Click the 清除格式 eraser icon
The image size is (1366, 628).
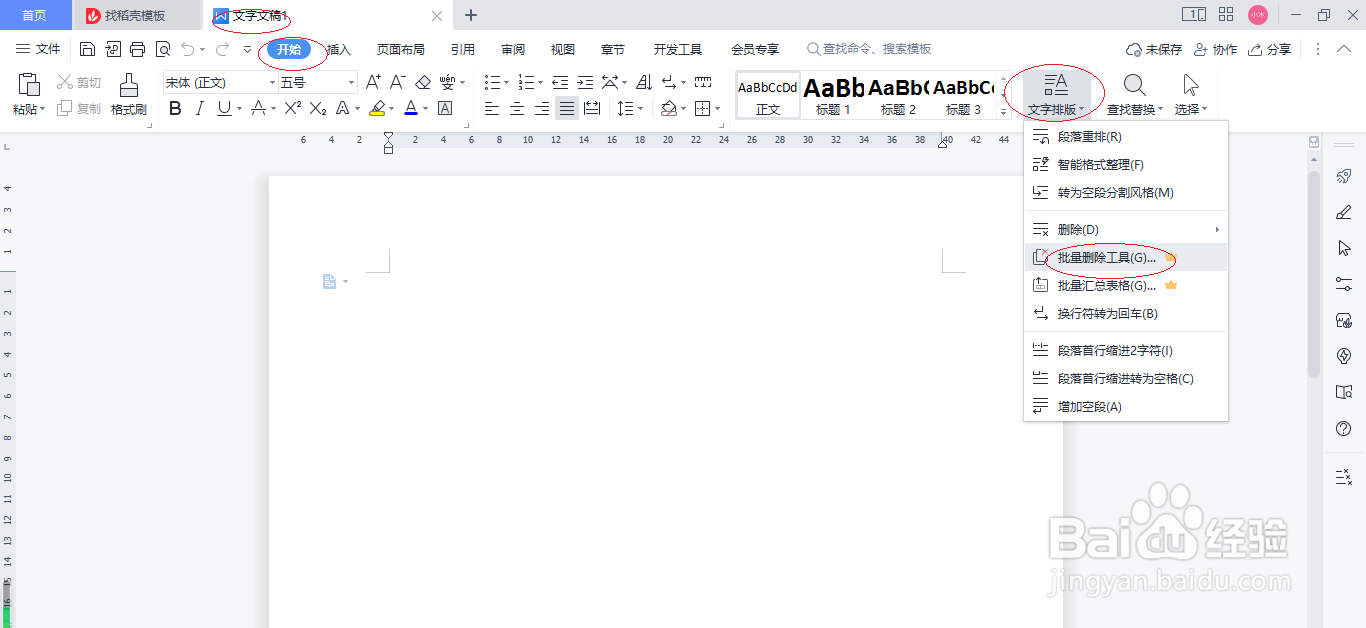(x=424, y=82)
